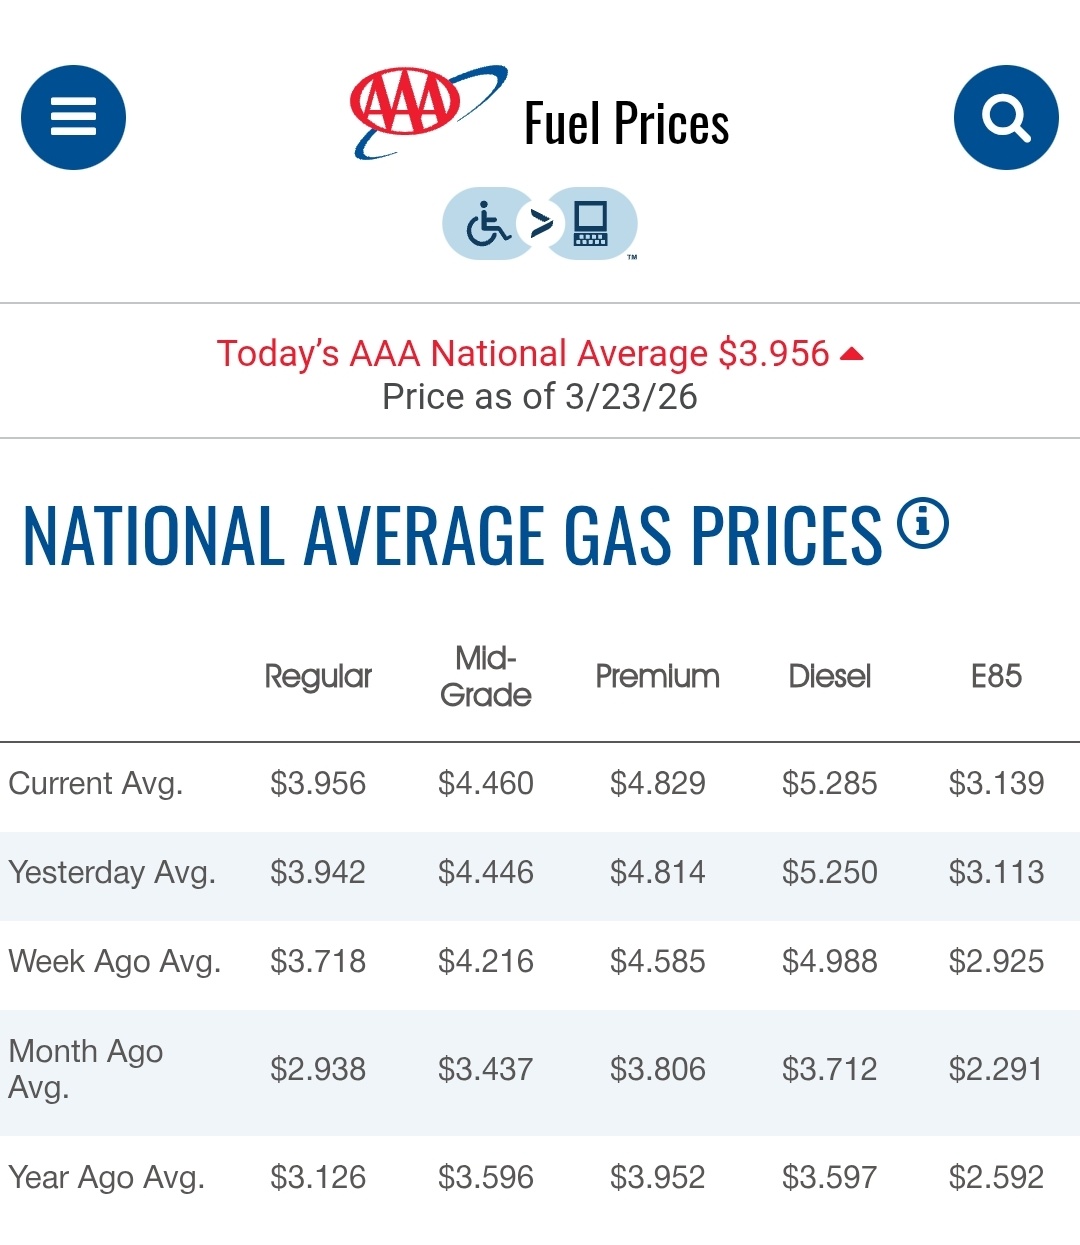This screenshot has height=1245, width=1080.
Task: Click the search magnifier icon
Action: point(1005,117)
